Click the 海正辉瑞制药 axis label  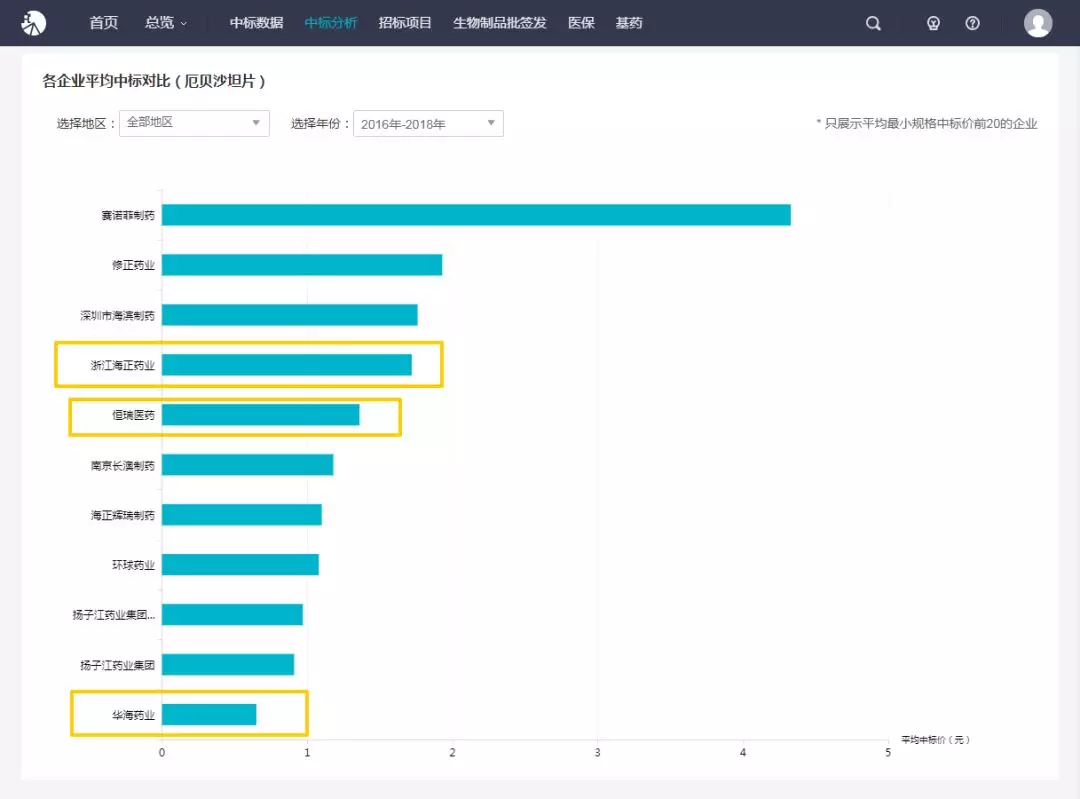tap(123, 515)
